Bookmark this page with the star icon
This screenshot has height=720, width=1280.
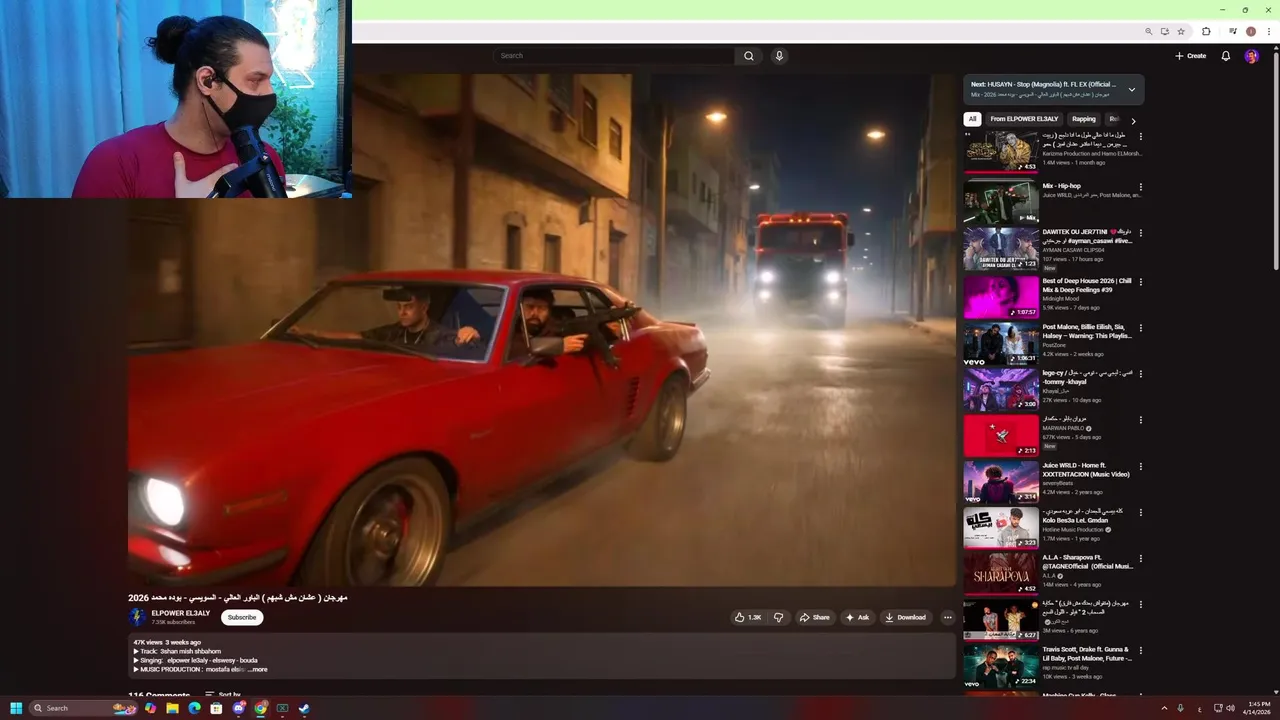coord(1181,32)
